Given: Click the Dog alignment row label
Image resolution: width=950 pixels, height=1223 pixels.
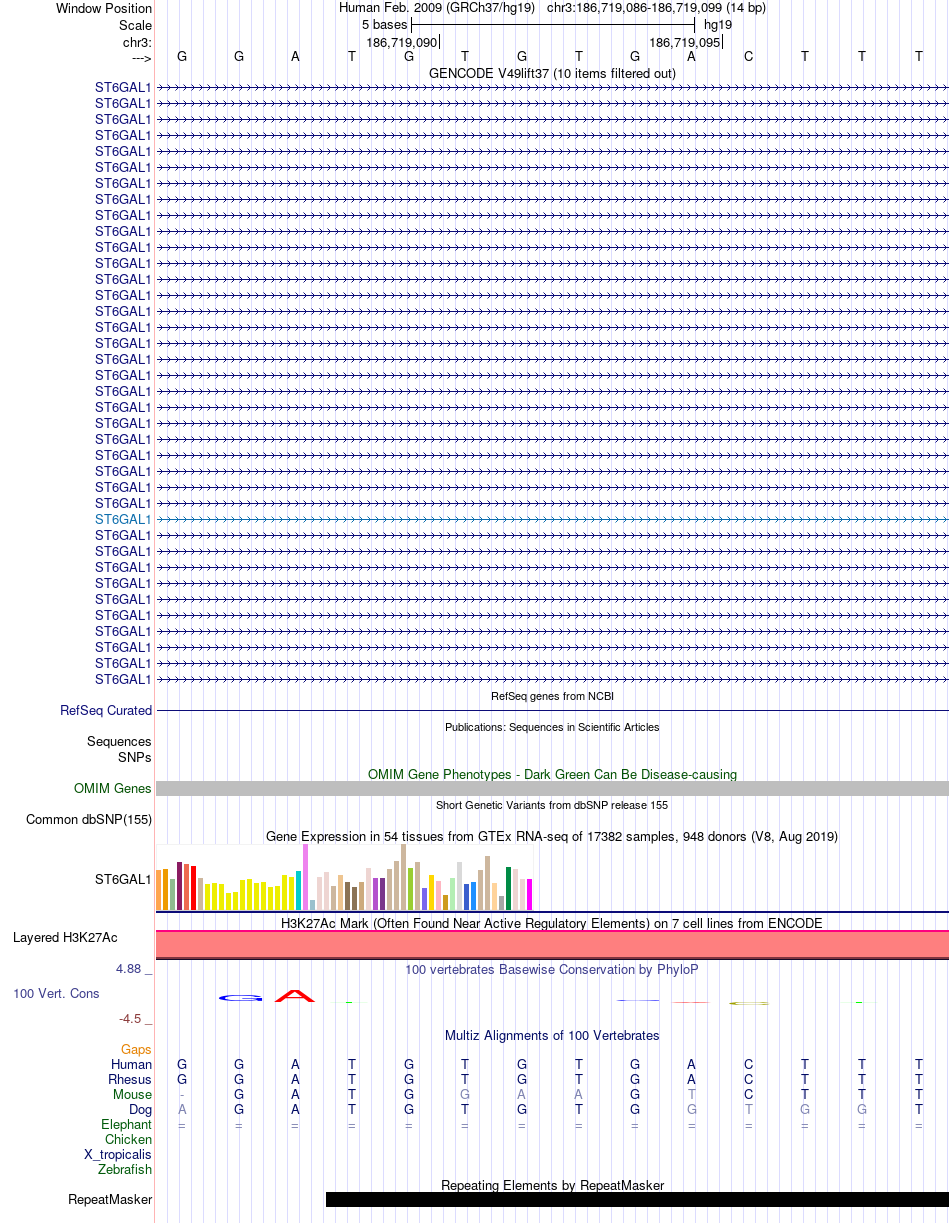Looking at the screenshot, I should click(140, 1110).
